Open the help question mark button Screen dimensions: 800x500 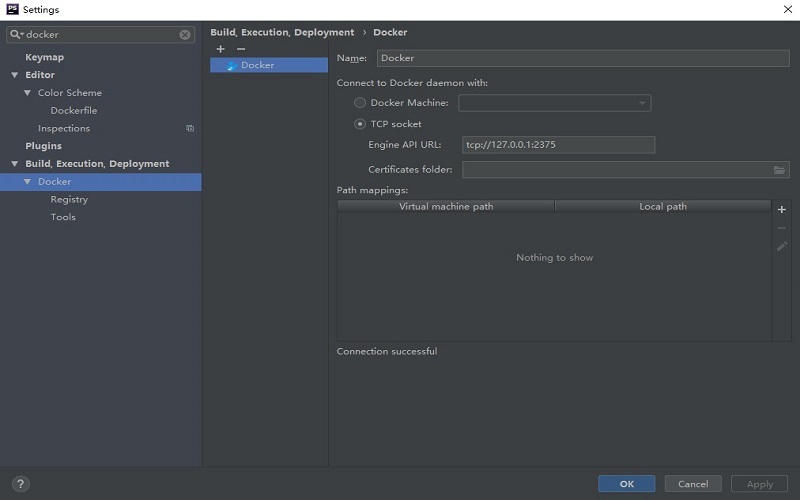click(x=21, y=484)
